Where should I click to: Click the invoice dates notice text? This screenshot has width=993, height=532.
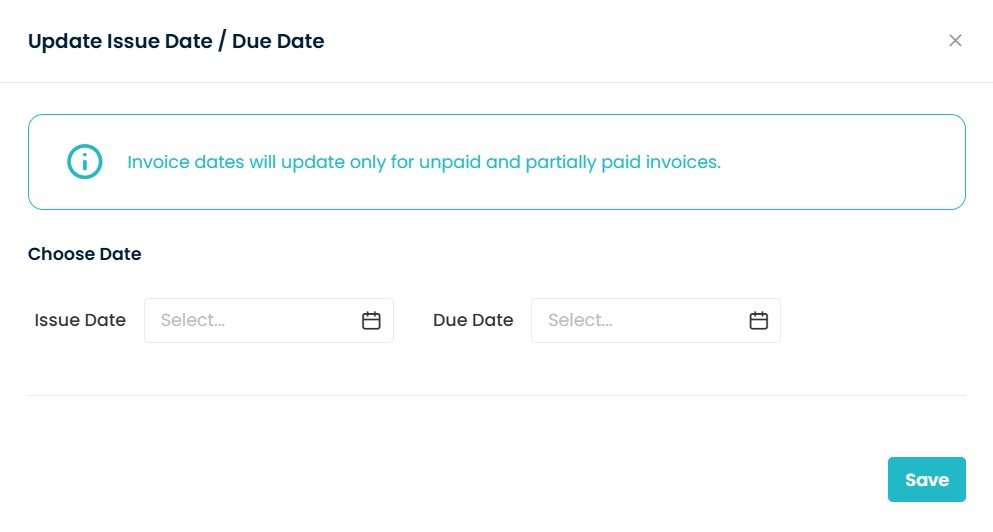click(424, 162)
